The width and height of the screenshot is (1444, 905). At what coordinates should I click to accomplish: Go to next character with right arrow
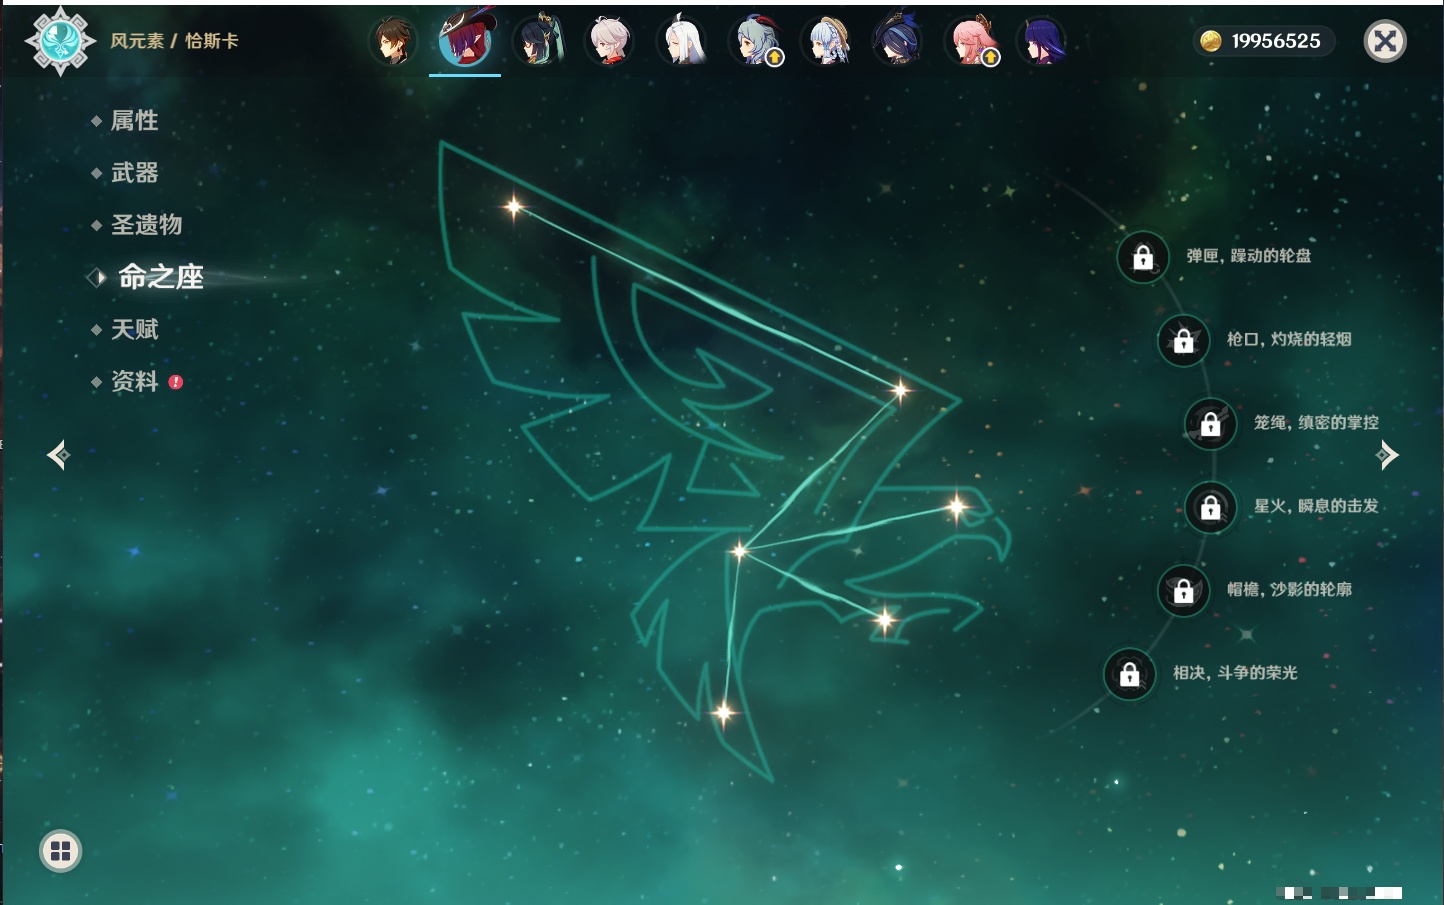point(1387,455)
